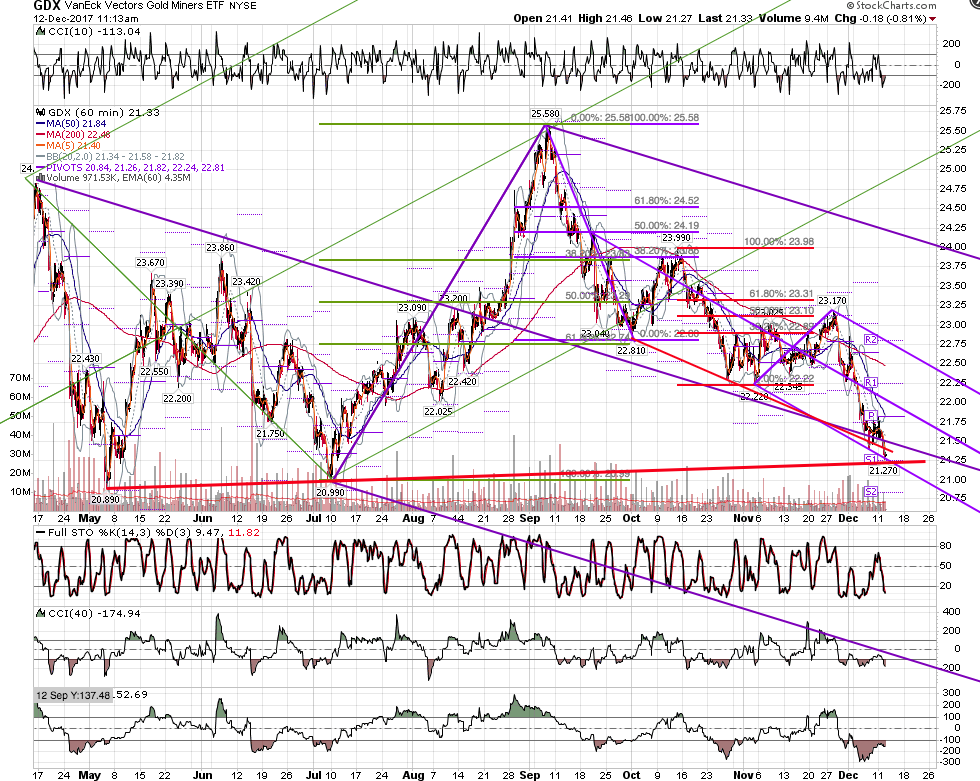Click the StockCharts.com watermark link
Image resolution: width=980 pixels, height=781 pixels.
[891, 6]
